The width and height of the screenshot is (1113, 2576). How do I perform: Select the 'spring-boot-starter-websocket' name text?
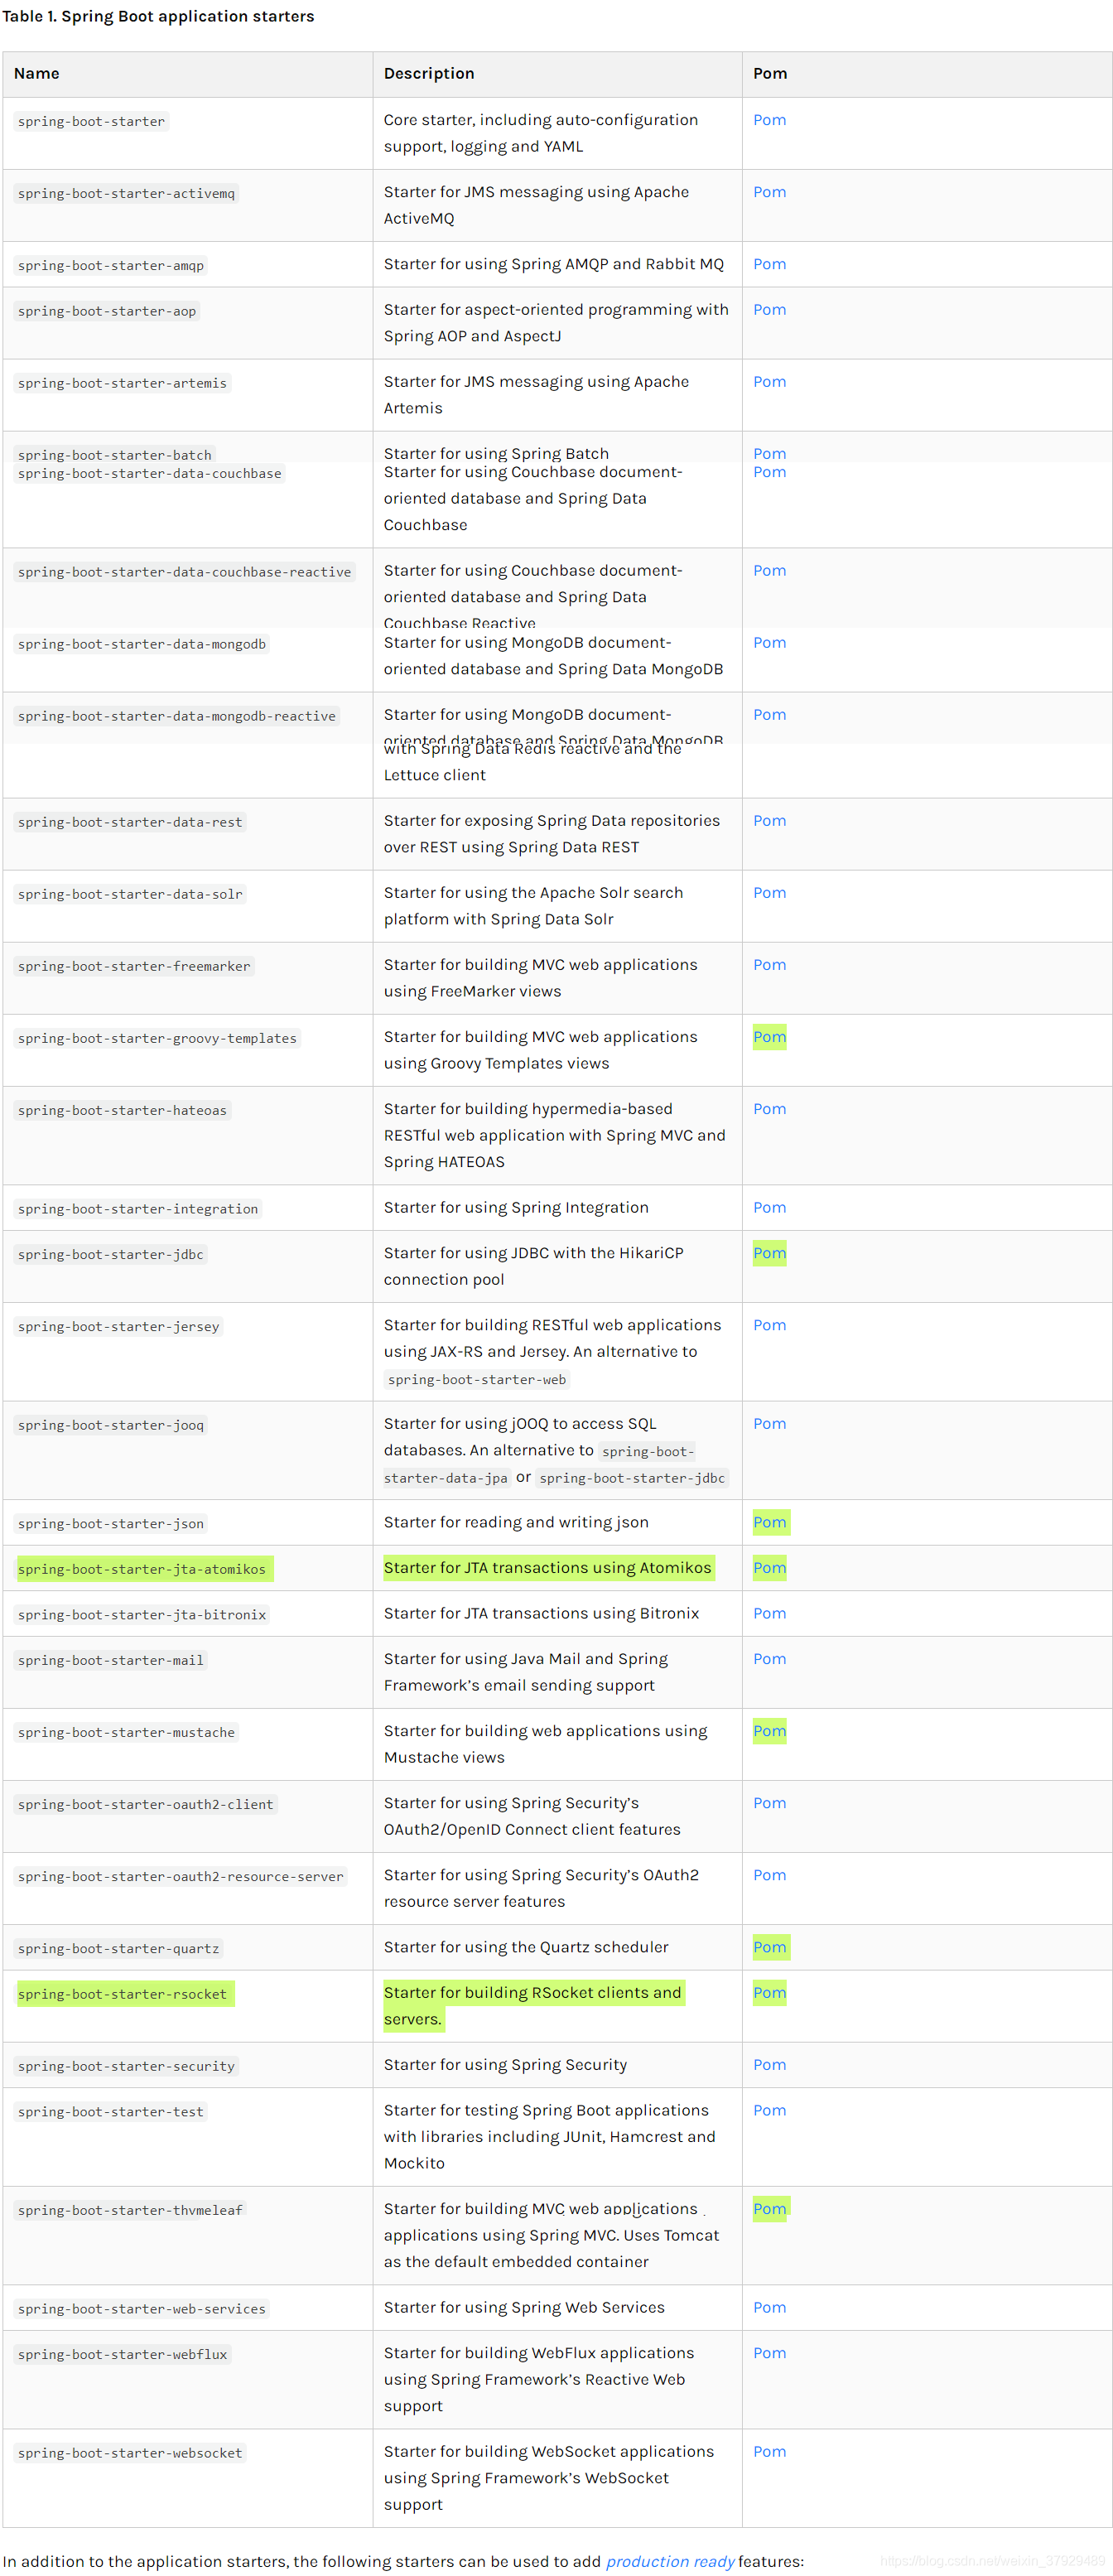pos(130,2454)
